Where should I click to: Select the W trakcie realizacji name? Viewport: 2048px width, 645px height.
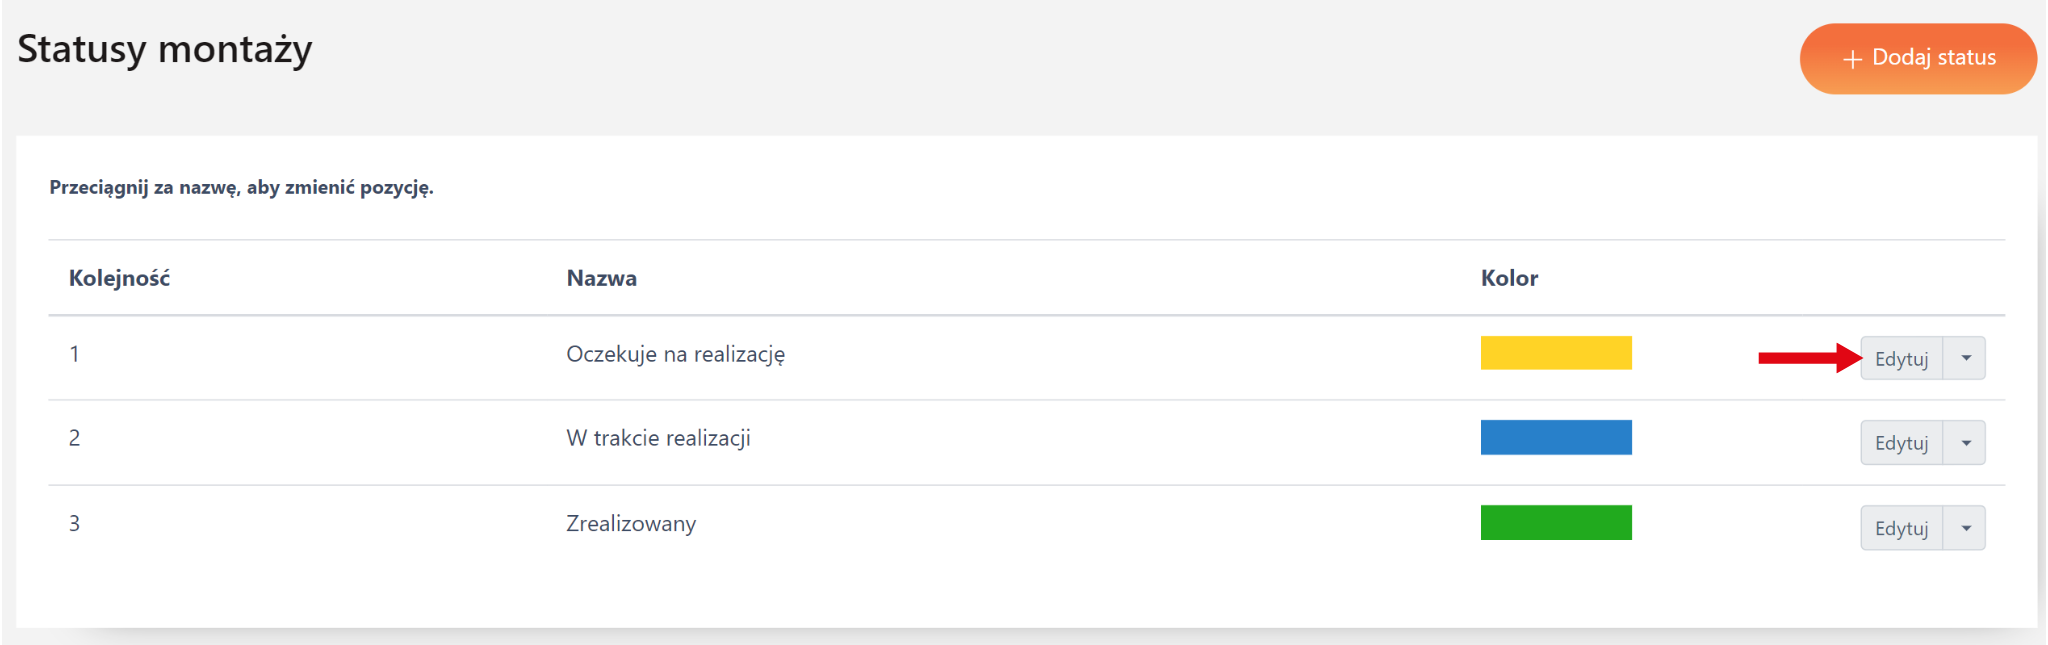click(658, 438)
